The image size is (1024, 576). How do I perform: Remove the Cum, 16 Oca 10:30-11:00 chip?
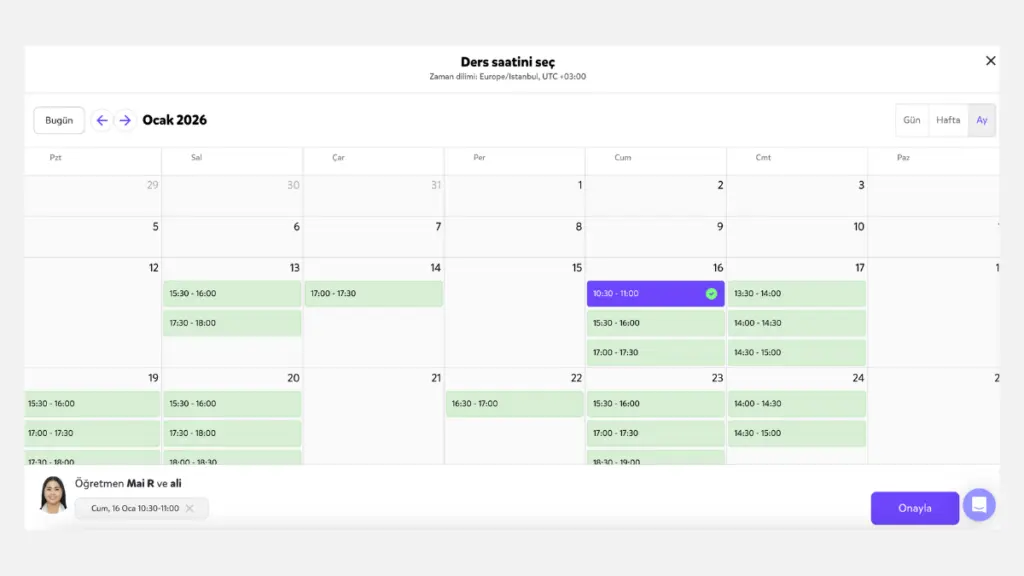coord(190,509)
